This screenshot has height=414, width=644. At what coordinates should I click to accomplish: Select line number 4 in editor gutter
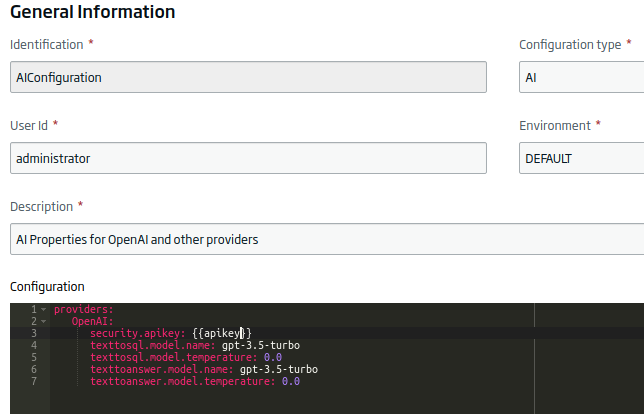click(34, 345)
